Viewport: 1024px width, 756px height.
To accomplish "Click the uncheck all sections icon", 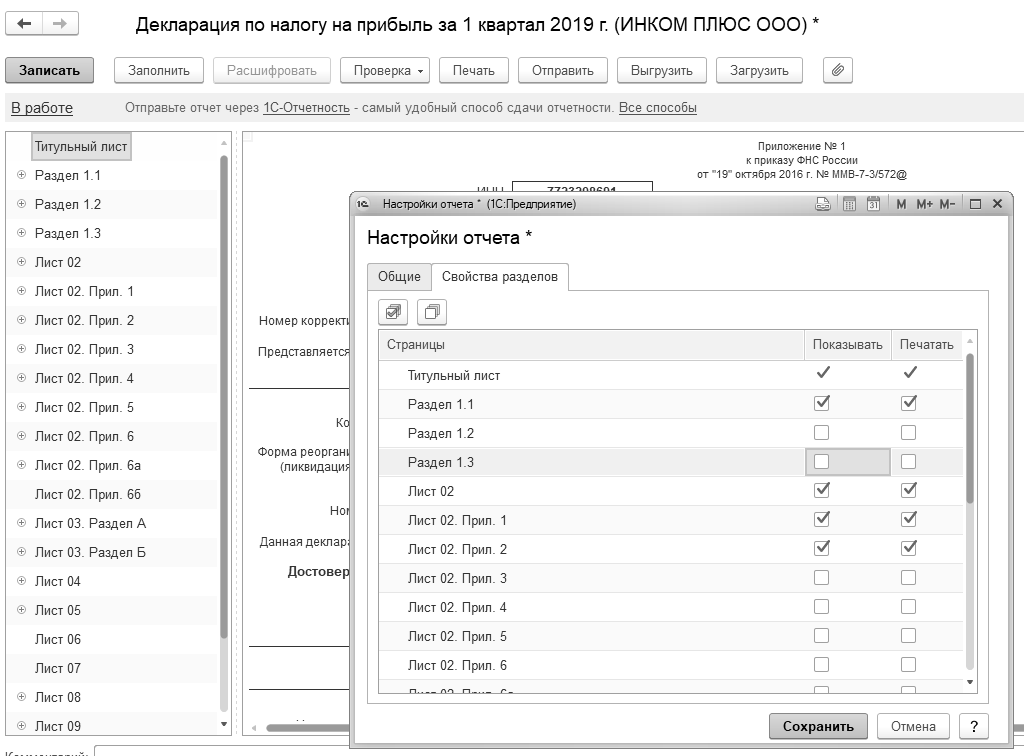I will click(432, 312).
